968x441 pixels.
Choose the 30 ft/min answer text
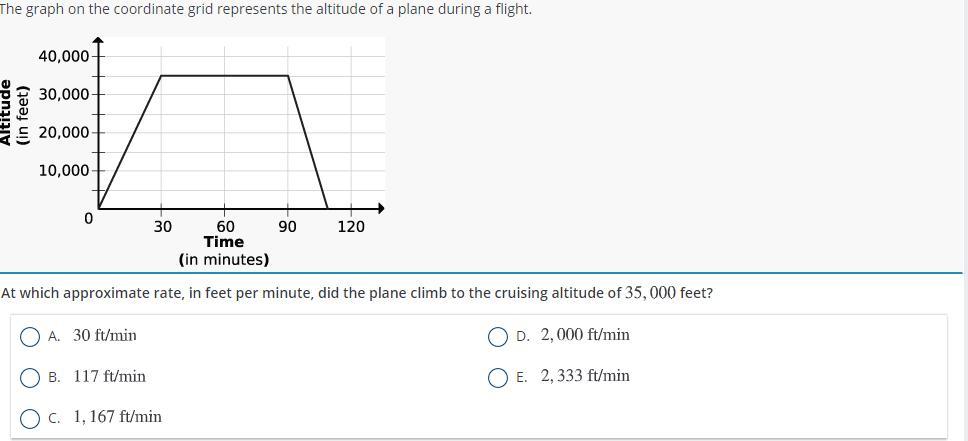point(105,335)
